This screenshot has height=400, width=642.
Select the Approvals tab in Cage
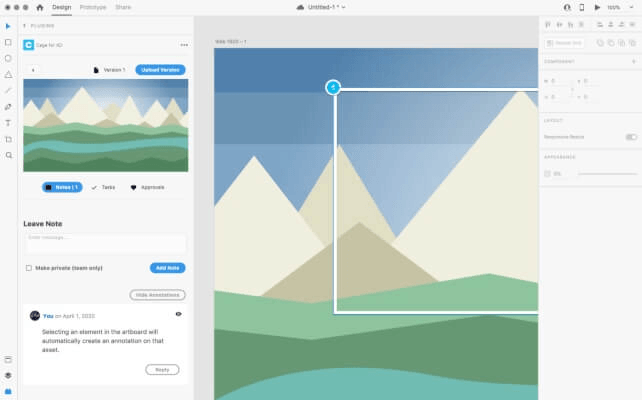[147, 187]
